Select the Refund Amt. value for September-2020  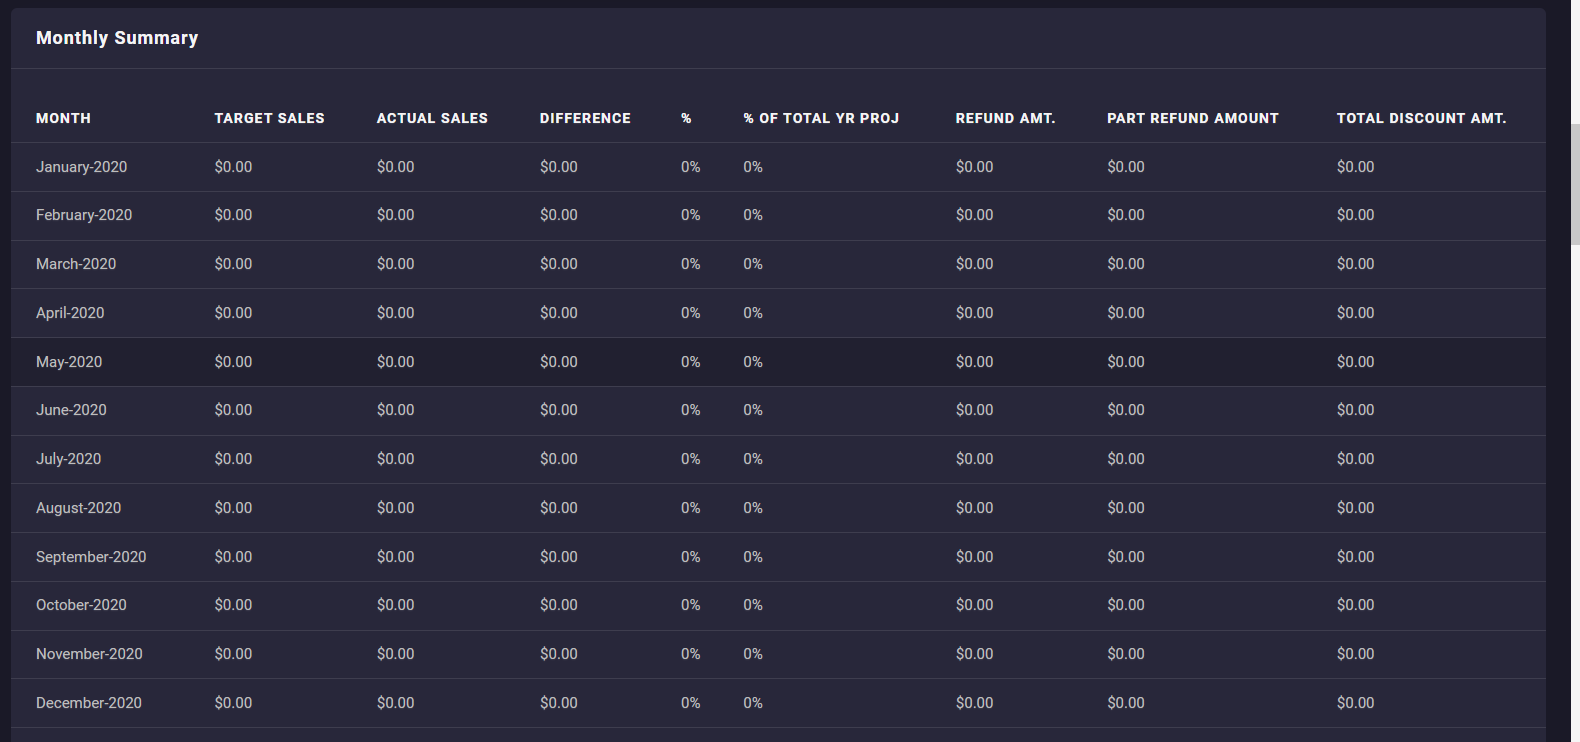tap(974, 557)
